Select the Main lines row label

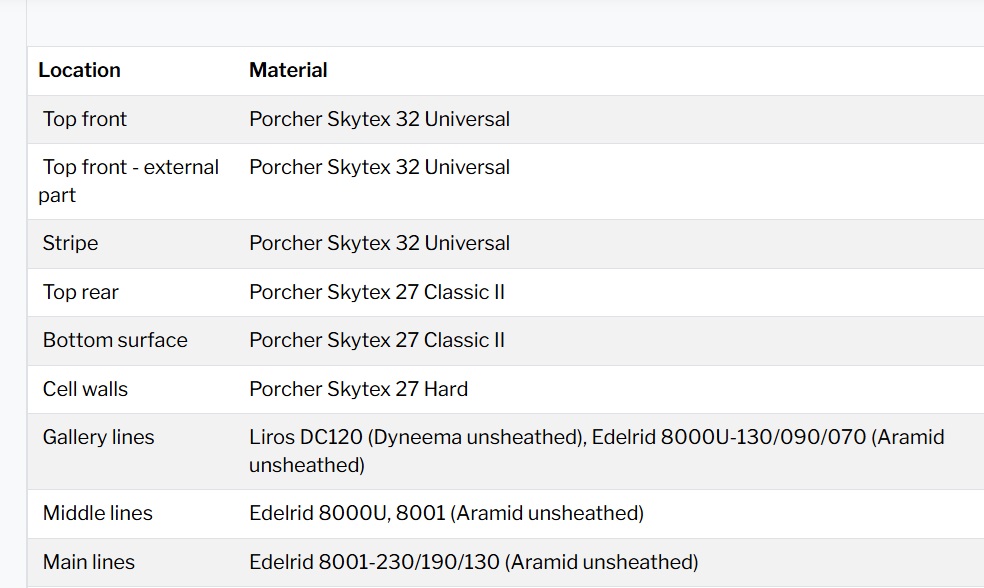point(88,562)
